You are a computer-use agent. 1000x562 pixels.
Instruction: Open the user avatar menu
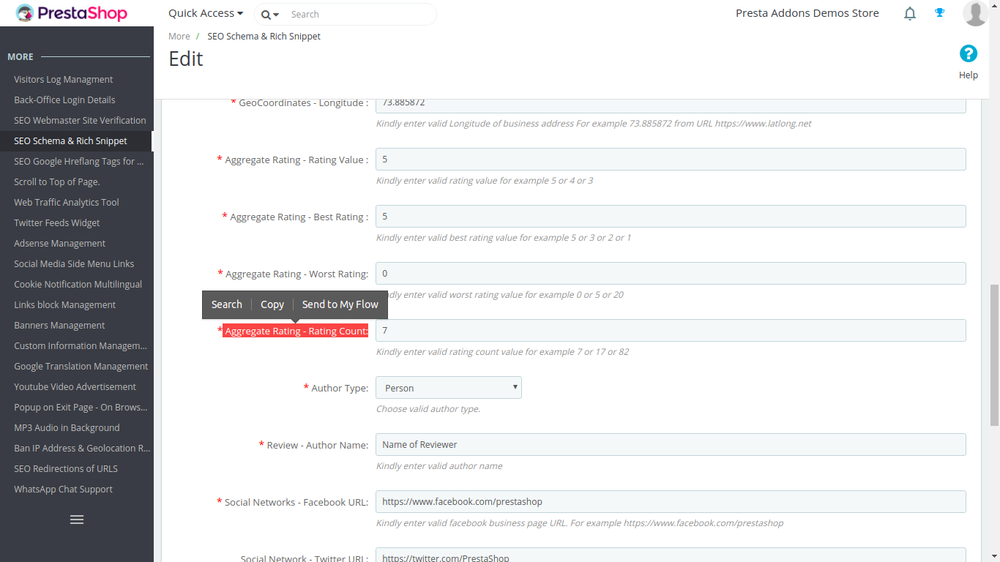coord(974,13)
